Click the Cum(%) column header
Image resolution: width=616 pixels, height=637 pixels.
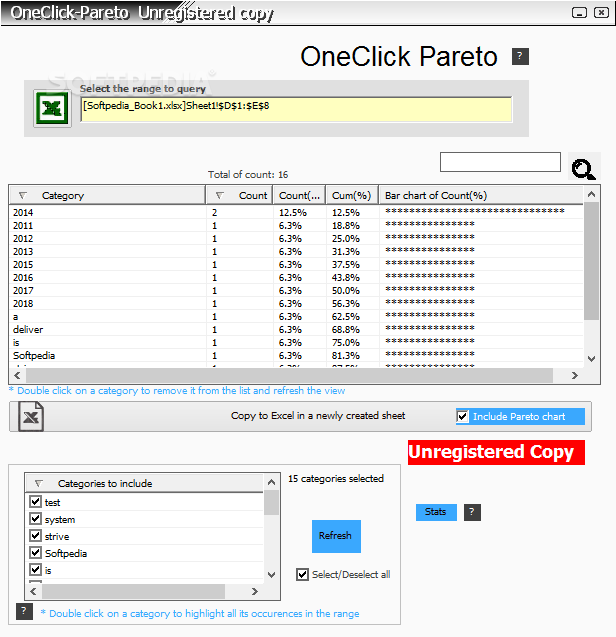352,195
